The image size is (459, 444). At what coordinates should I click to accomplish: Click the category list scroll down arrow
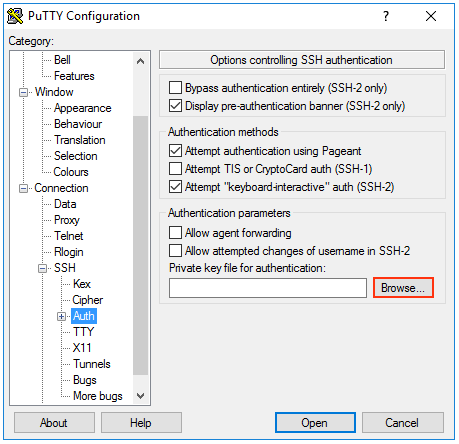point(140,396)
